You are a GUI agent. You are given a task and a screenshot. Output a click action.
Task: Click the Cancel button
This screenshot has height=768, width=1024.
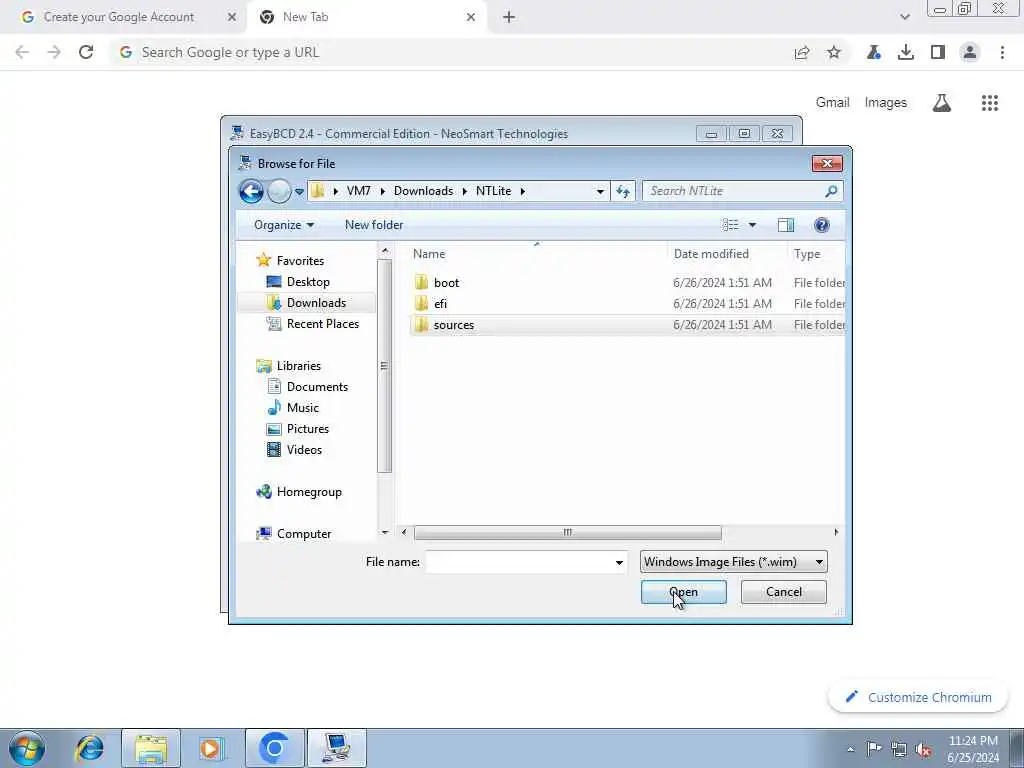783,592
